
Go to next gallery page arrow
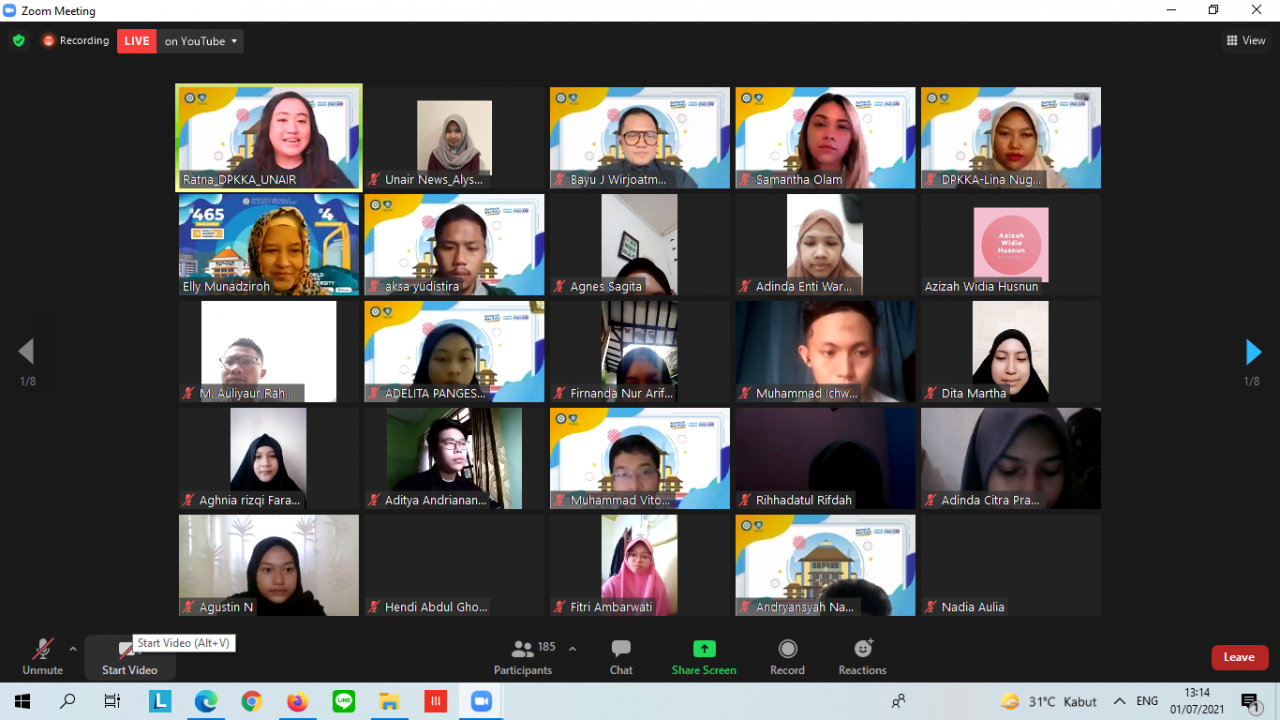click(1252, 352)
